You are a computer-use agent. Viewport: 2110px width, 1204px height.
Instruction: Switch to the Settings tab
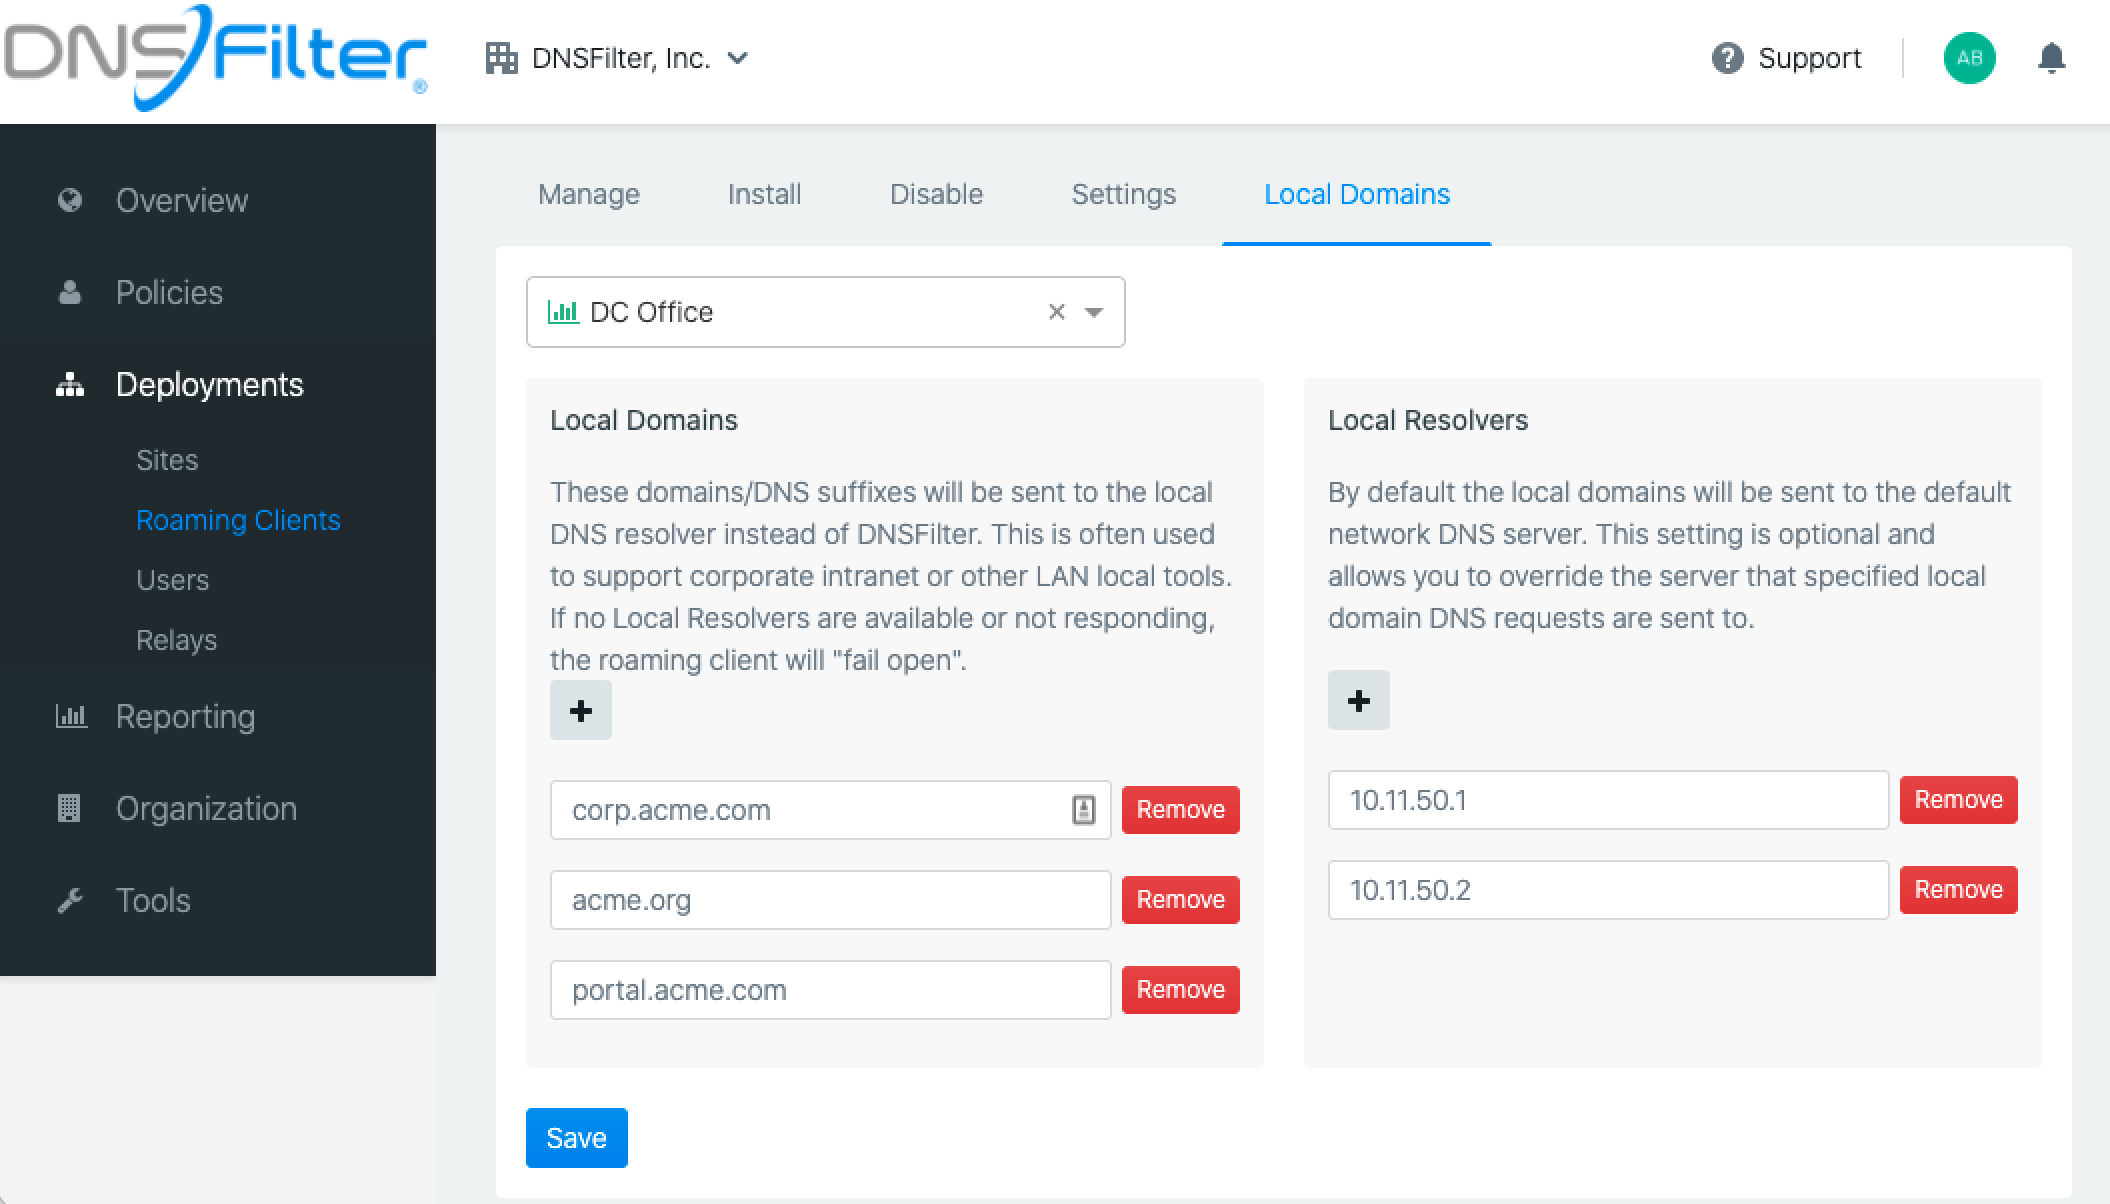click(x=1123, y=194)
